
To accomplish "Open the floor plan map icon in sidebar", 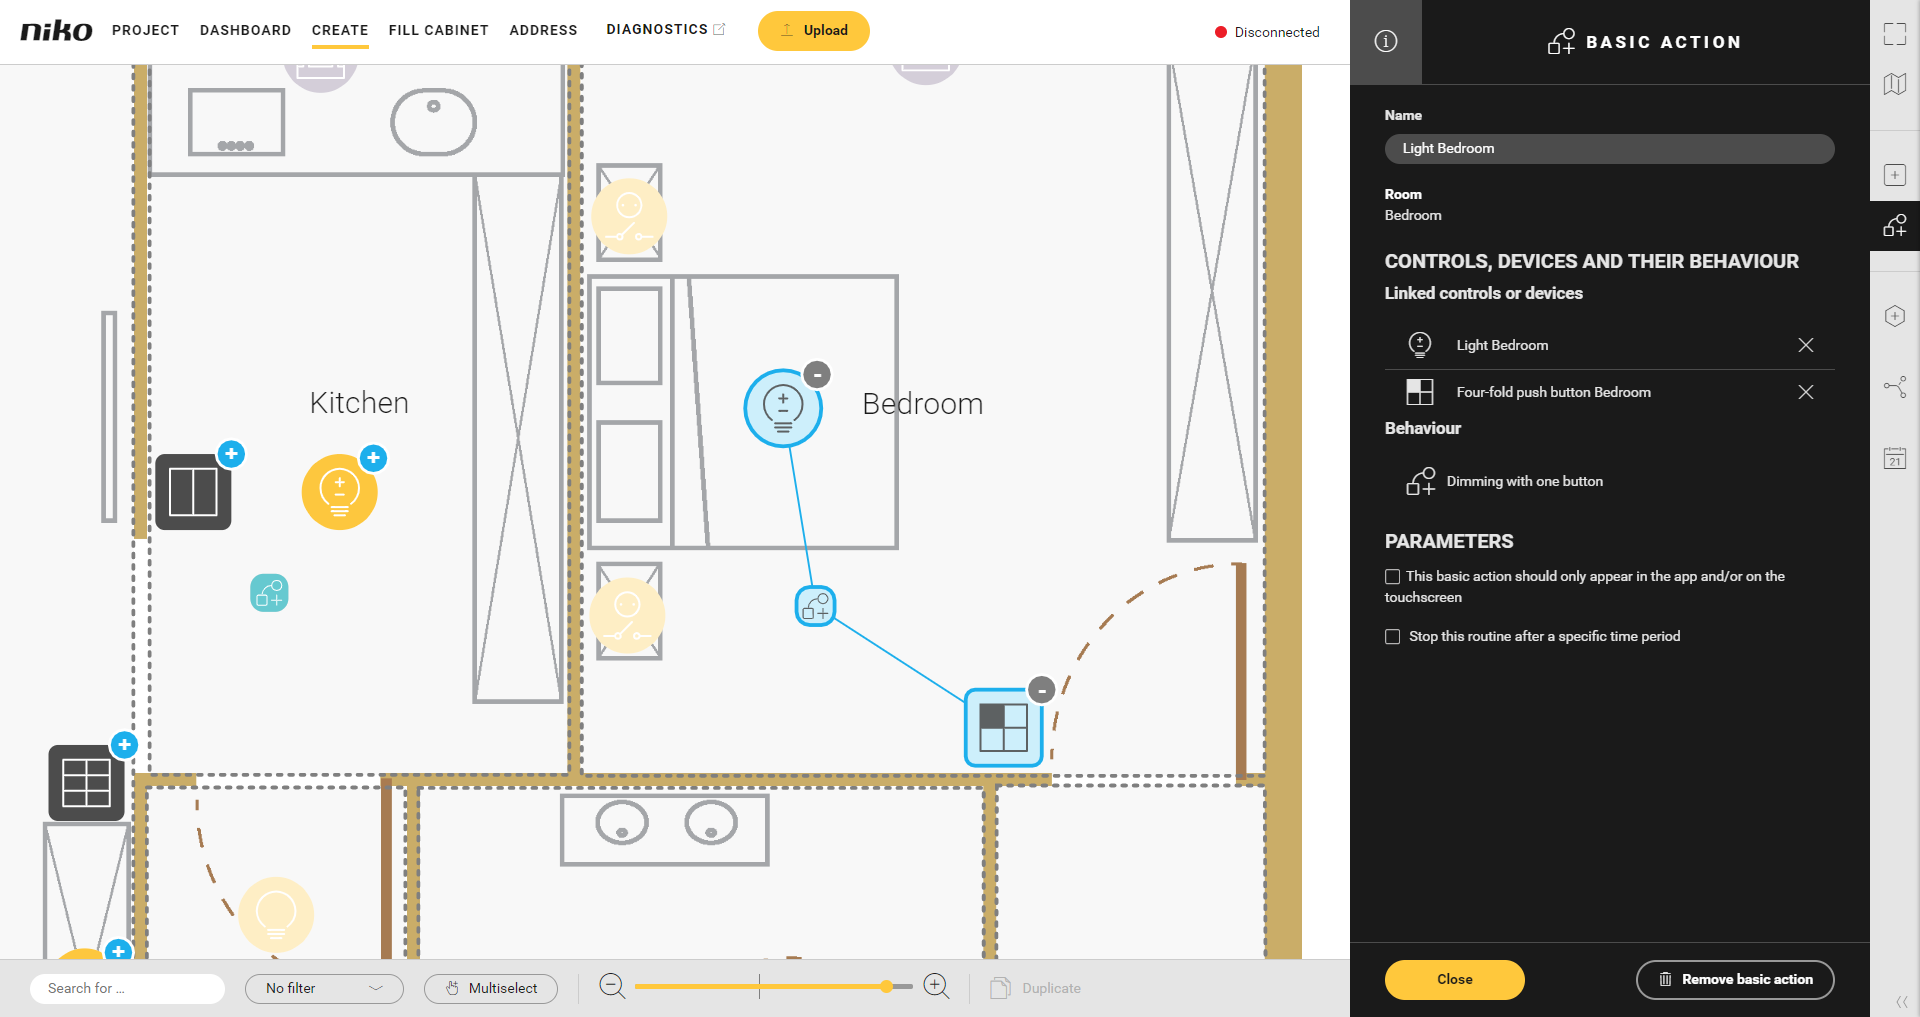I will coord(1895,84).
